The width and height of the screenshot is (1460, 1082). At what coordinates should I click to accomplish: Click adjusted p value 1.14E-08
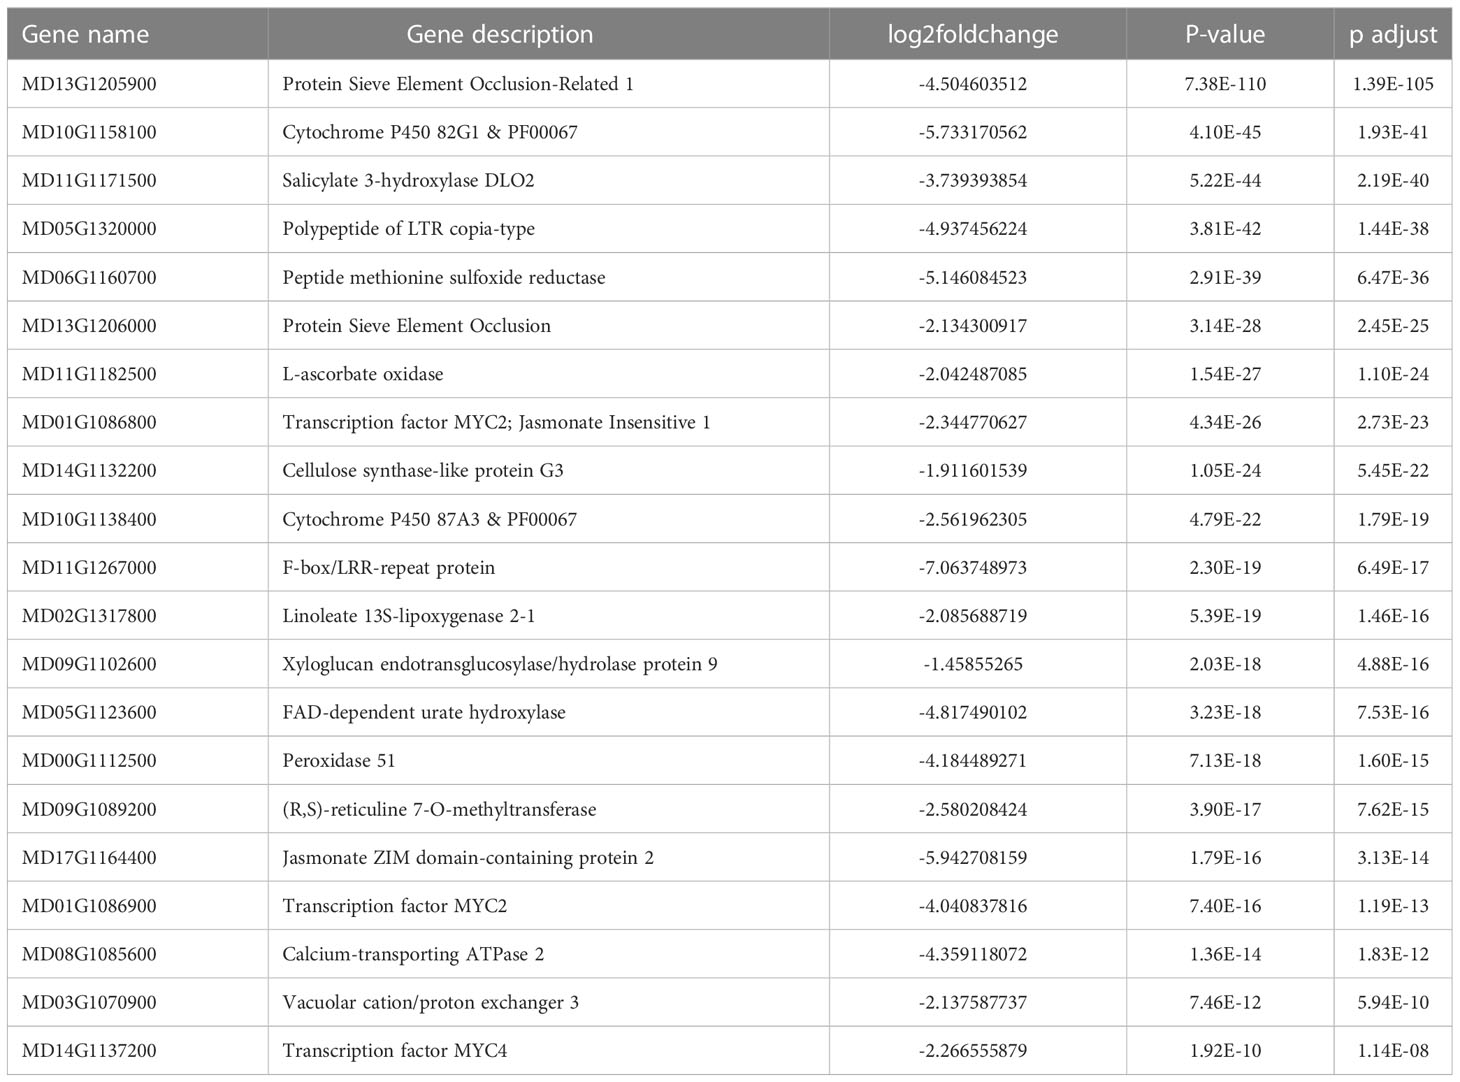click(x=1393, y=1051)
